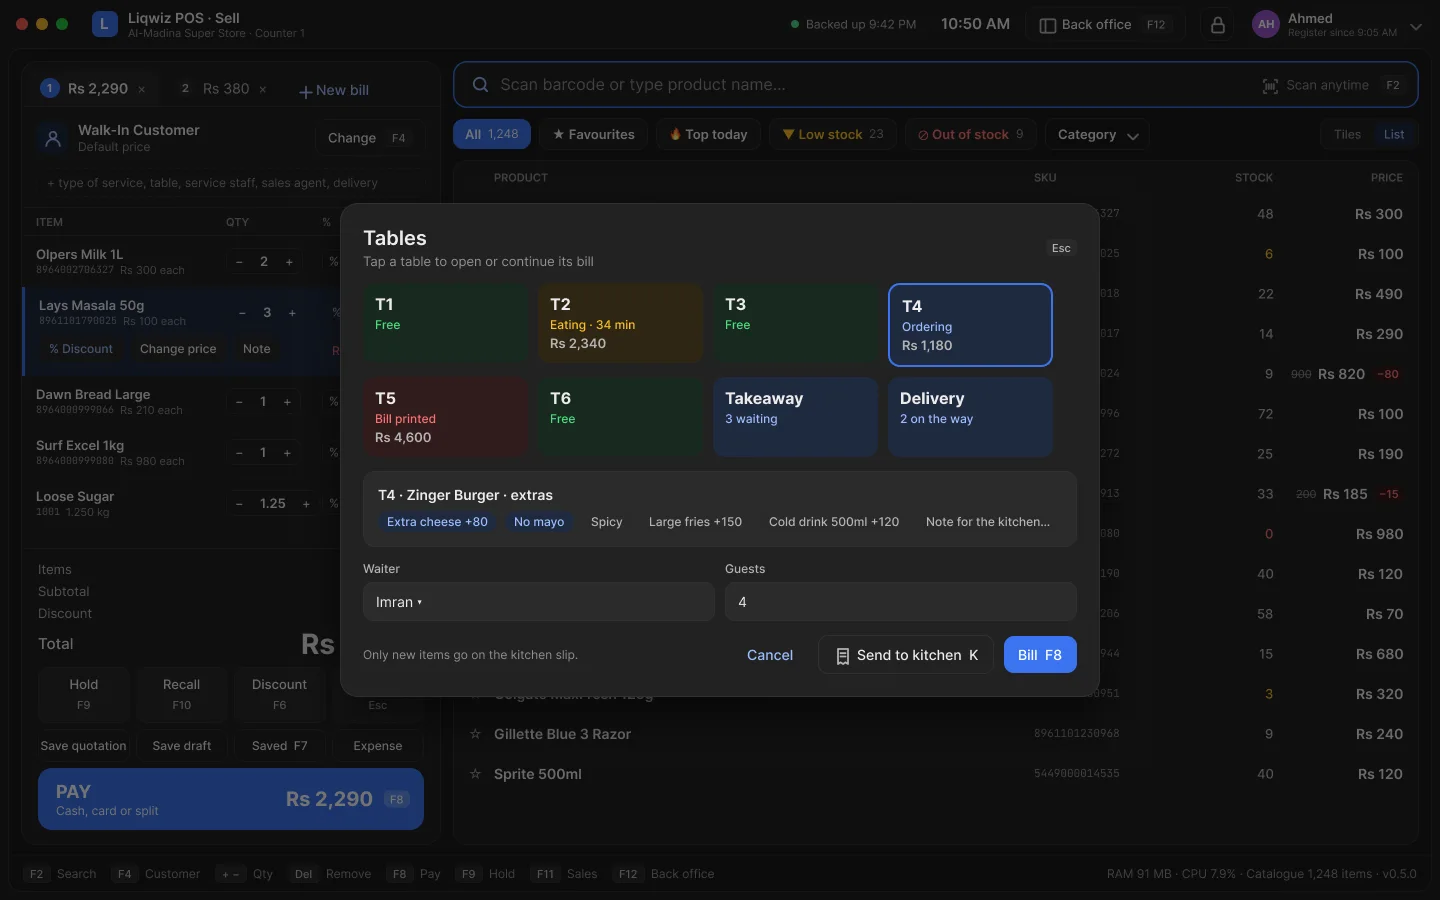Toggle the Extra cheese +80 extra
Screen dimensions: 1440x900
coord(437,522)
